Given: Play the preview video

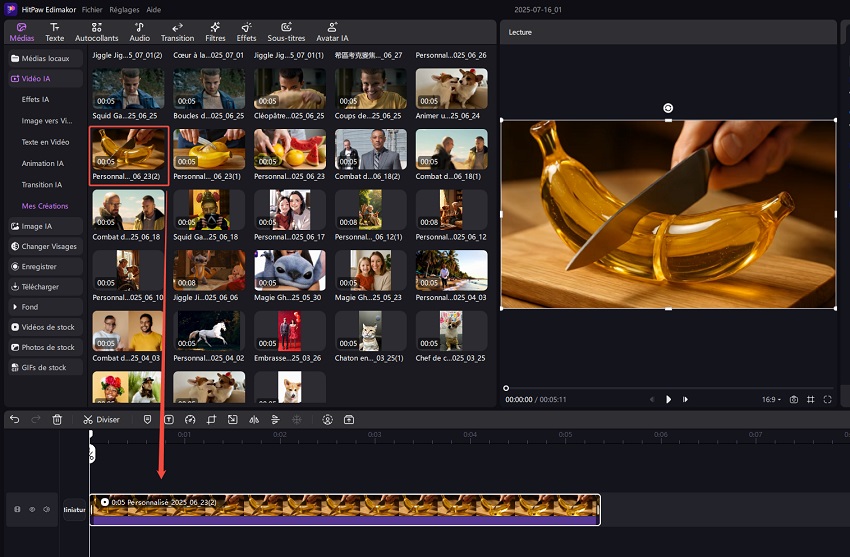Looking at the screenshot, I should click(x=668, y=399).
